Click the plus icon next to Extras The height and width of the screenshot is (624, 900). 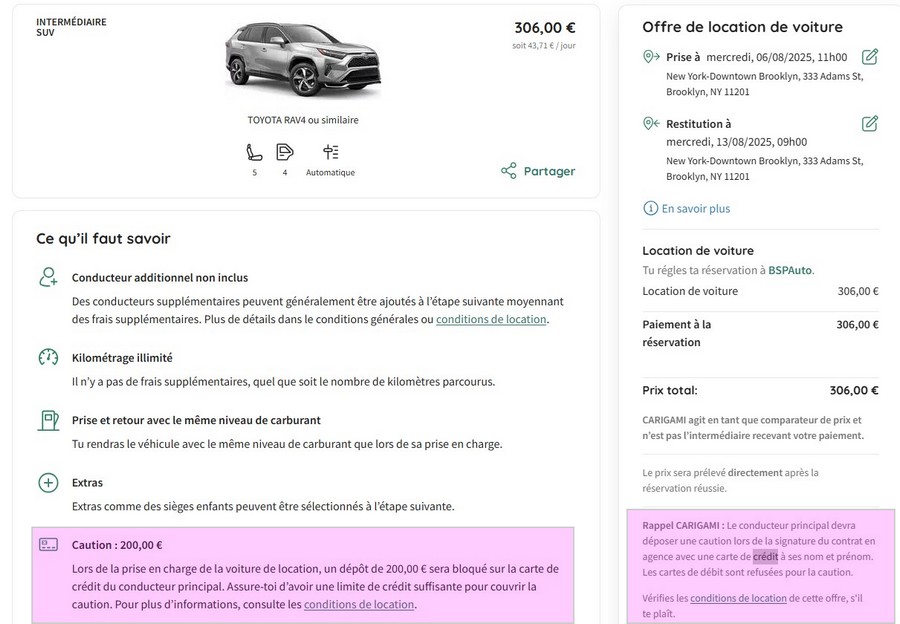[x=47, y=482]
